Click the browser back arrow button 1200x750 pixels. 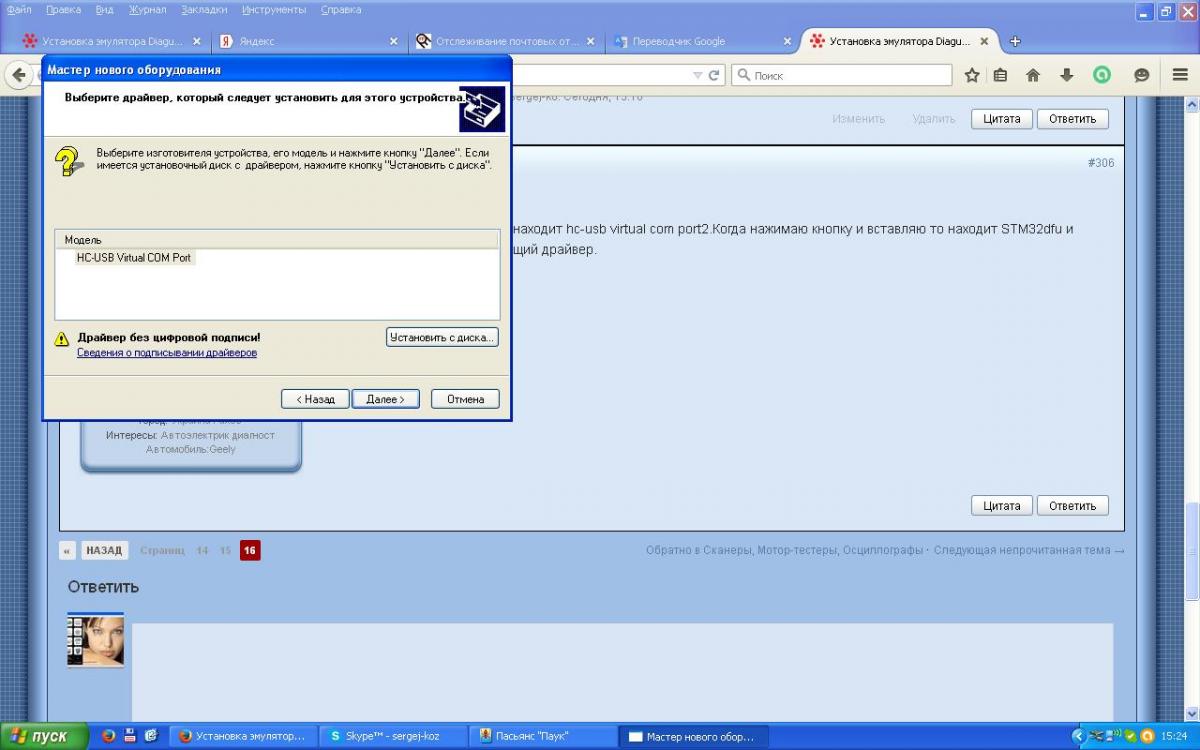coord(18,75)
